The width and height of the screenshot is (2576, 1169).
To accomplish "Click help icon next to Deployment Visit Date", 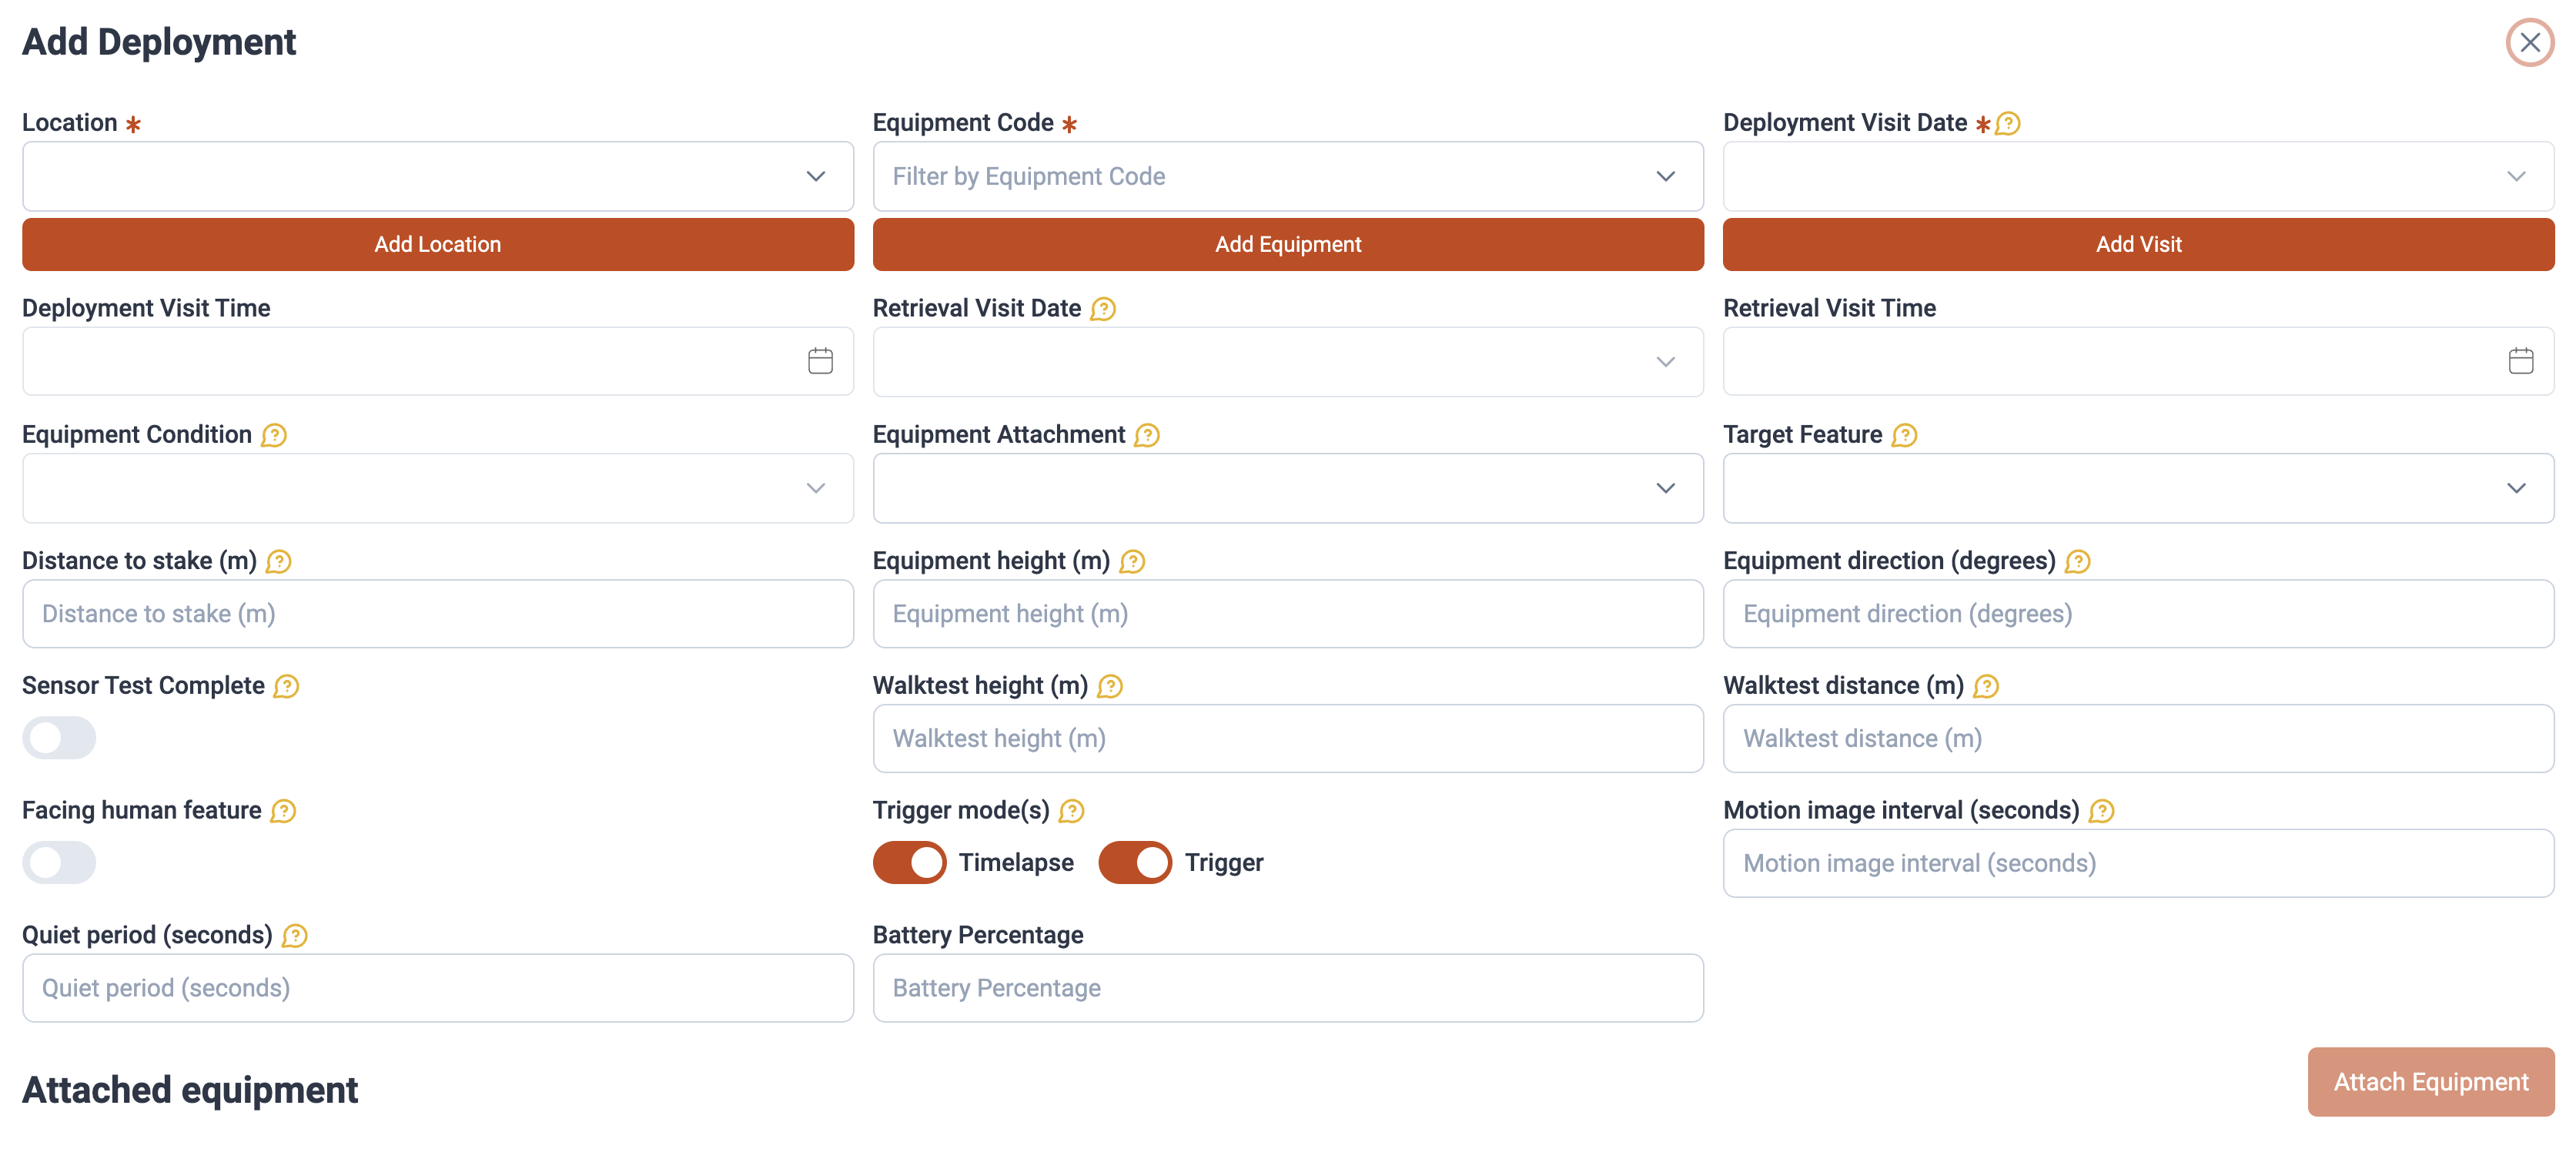I will [2007, 124].
